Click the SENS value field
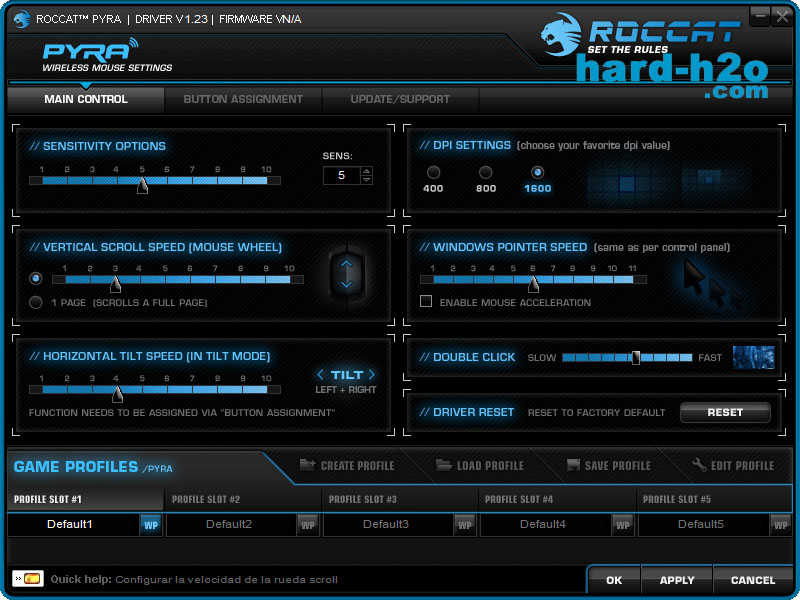The width and height of the screenshot is (800, 600). [x=341, y=176]
